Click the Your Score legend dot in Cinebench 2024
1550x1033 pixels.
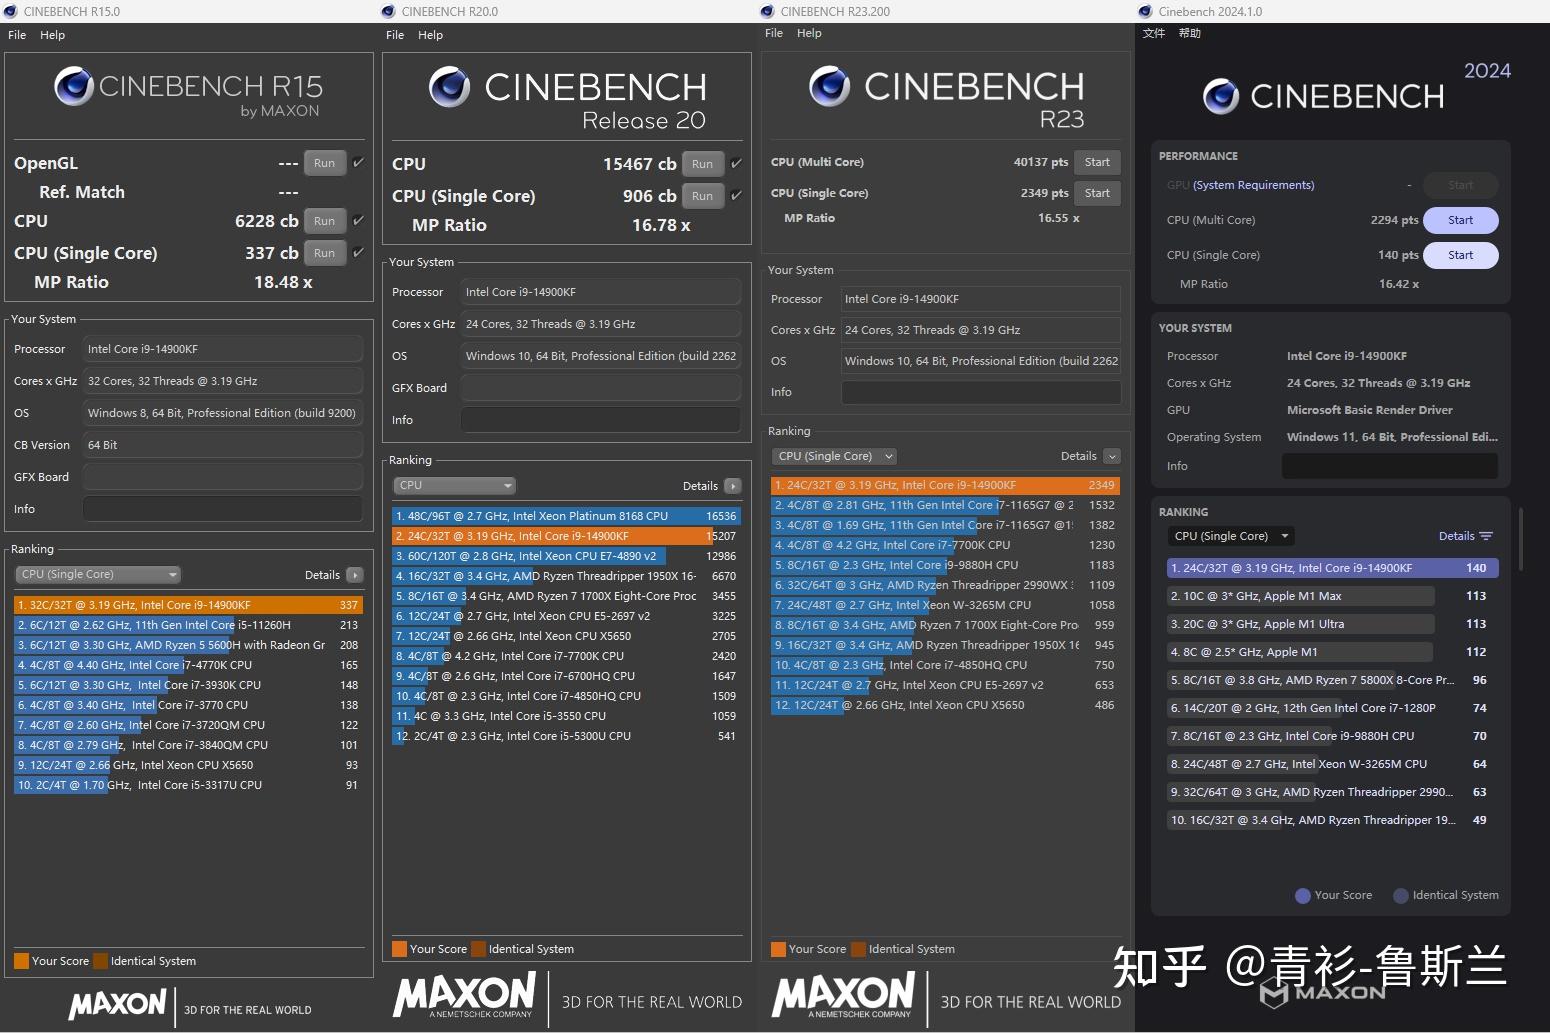(x=1302, y=896)
